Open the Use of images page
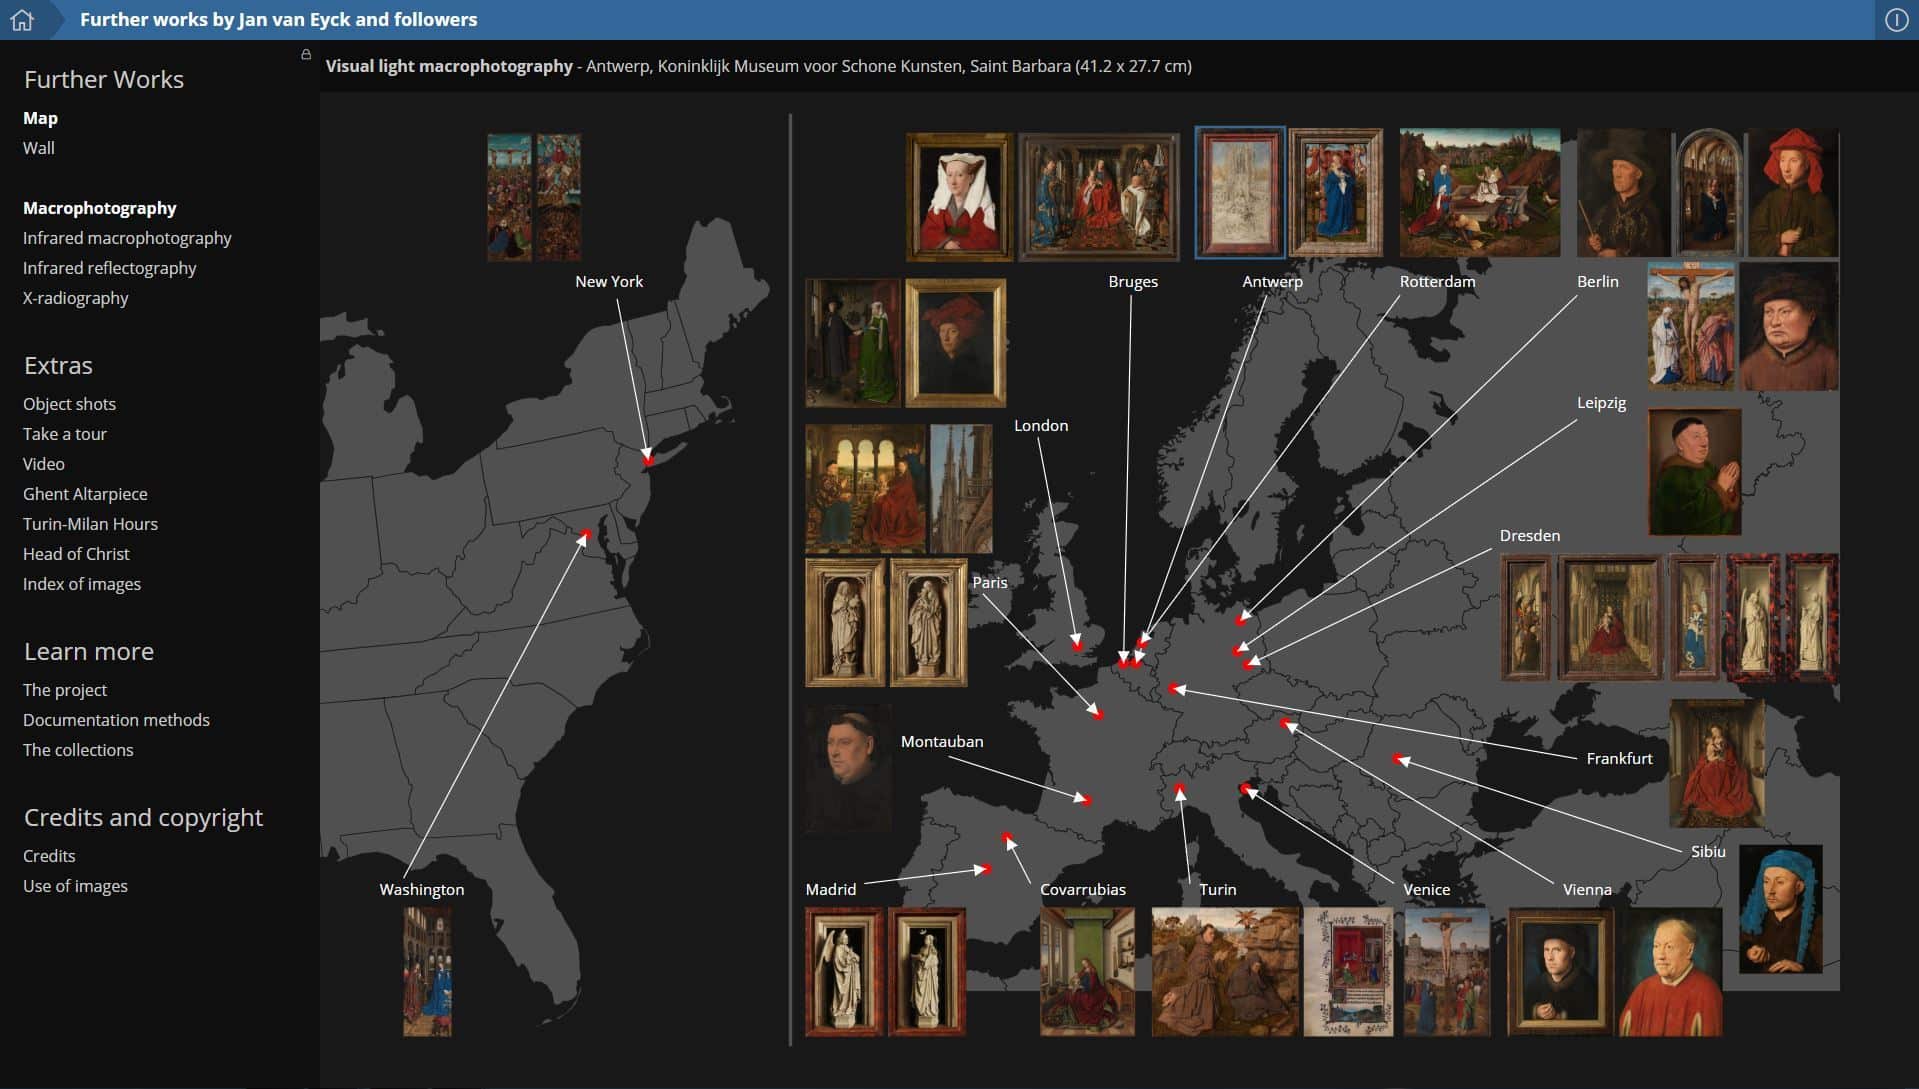This screenshot has width=1919, height=1089. coord(75,886)
